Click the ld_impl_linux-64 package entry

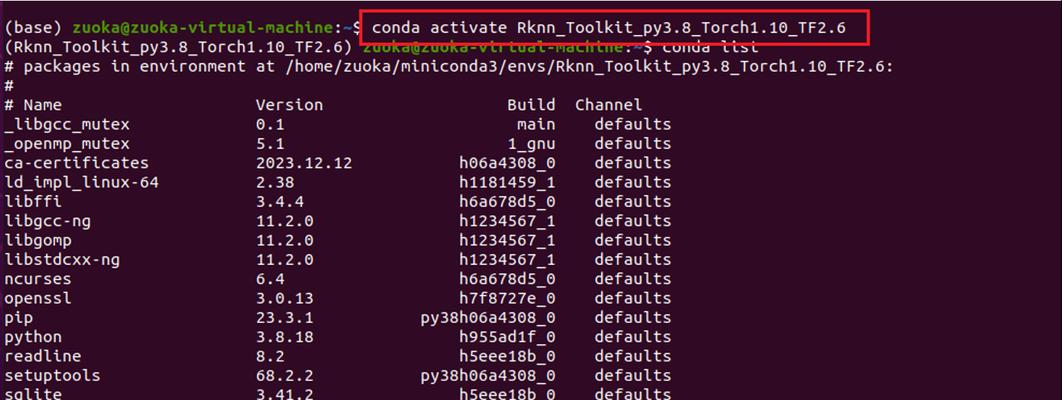point(81,182)
